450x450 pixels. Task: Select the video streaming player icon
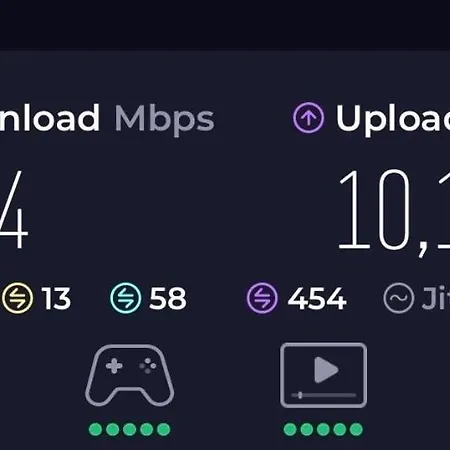tap(323, 375)
